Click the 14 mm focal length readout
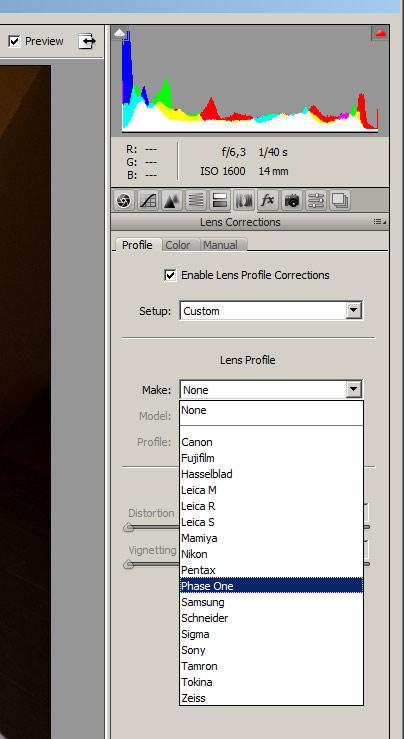The image size is (404, 739). pos(273,171)
